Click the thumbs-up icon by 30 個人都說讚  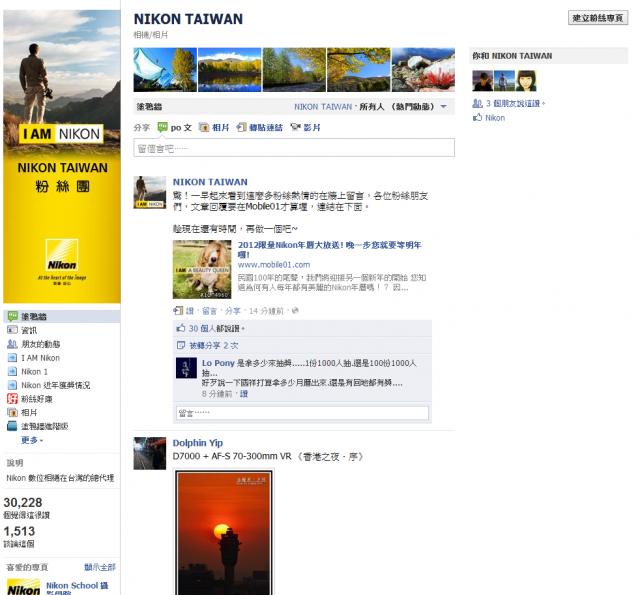180,328
